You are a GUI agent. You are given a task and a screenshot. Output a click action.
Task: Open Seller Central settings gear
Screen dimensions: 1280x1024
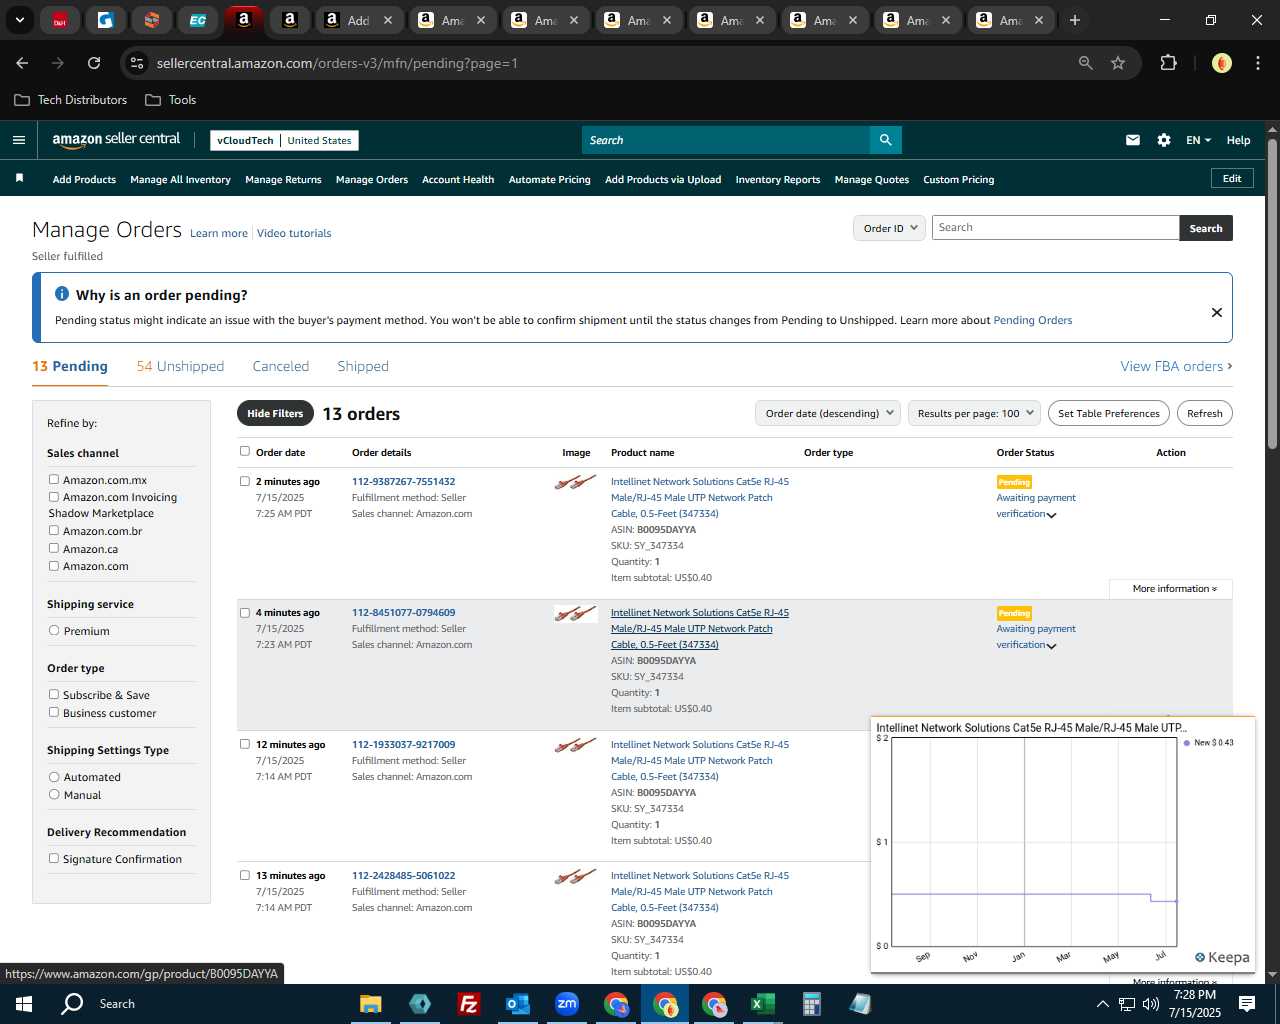click(1164, 140)
